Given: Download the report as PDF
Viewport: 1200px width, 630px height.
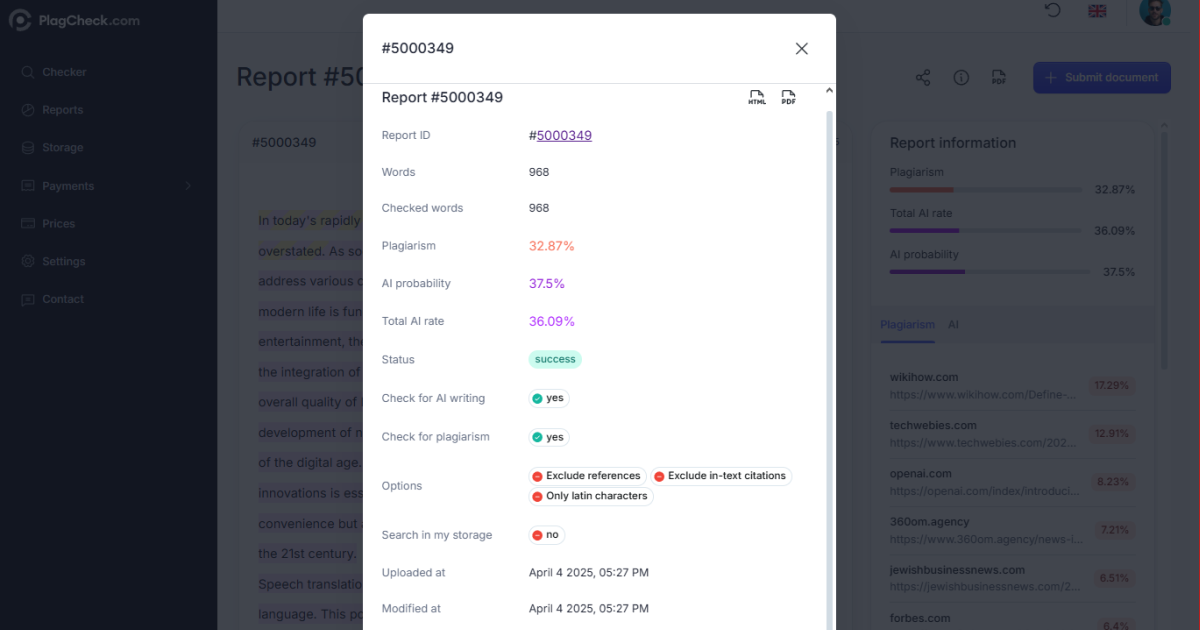Looking at the screenshot, I should tap(789, 97).
